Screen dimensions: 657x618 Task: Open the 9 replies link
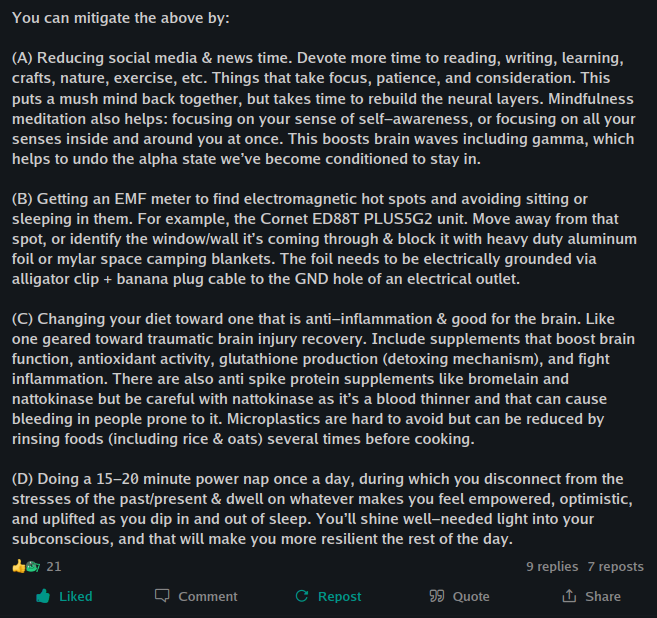pyautogui.click(x=552, y=566)
